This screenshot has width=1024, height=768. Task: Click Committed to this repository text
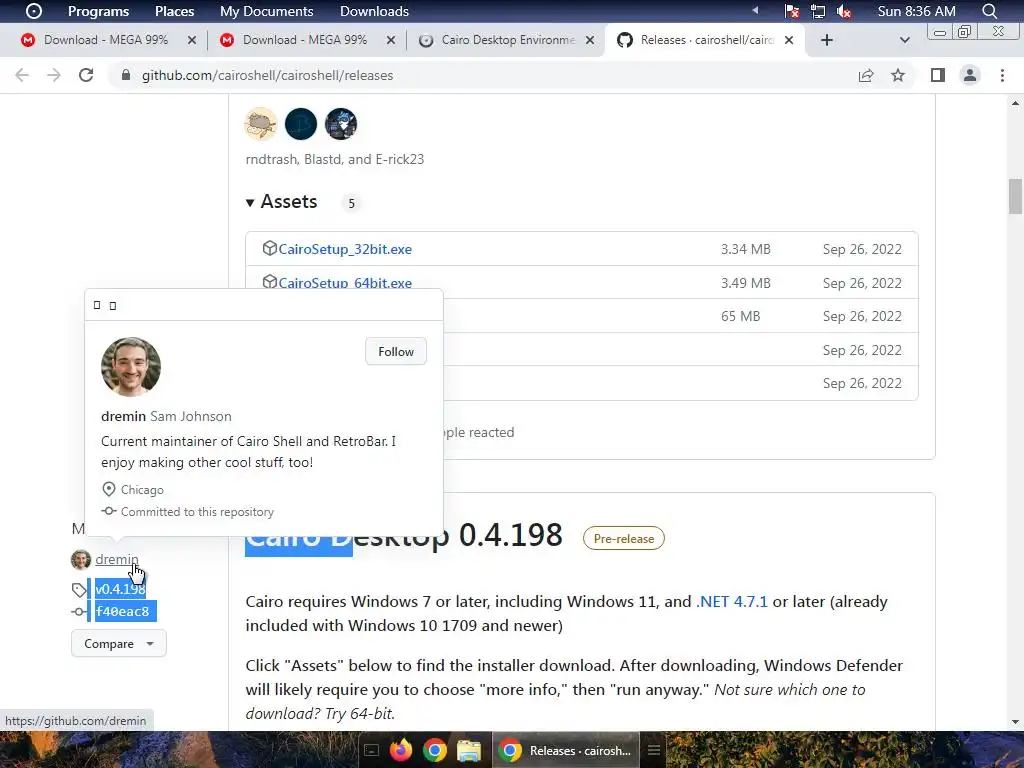[x=197, y=512]
